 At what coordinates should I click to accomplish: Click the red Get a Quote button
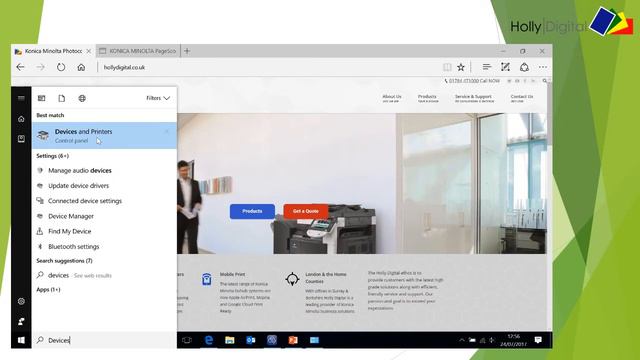tap(306, 211)
